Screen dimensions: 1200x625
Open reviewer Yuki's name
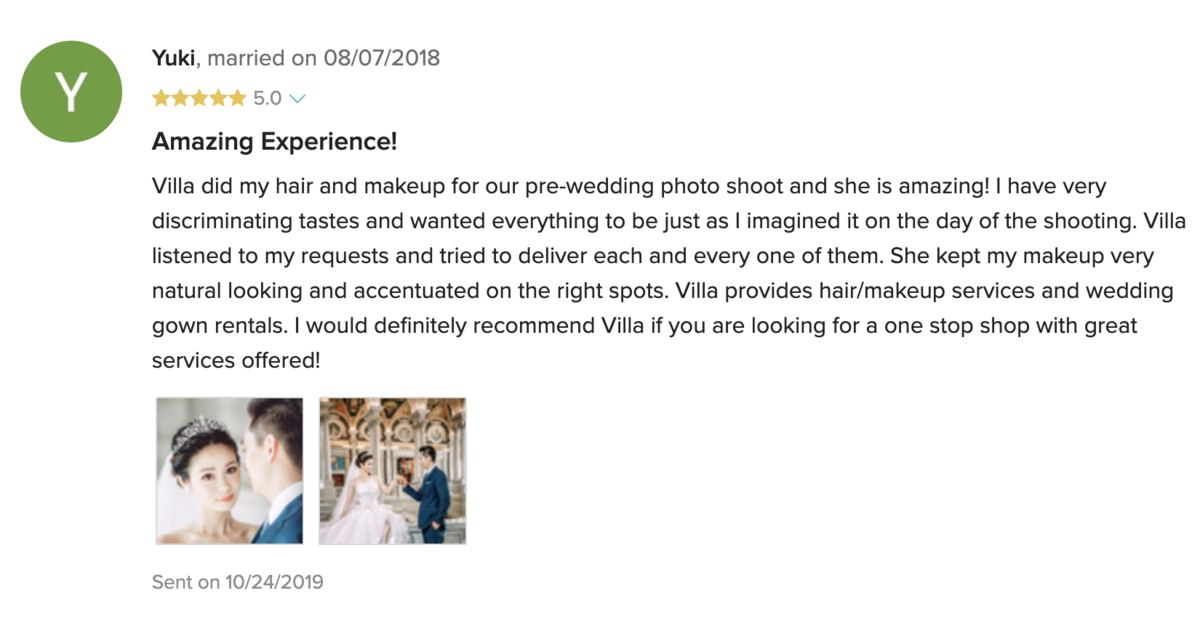pyautogui.click(x=173, y=58)
